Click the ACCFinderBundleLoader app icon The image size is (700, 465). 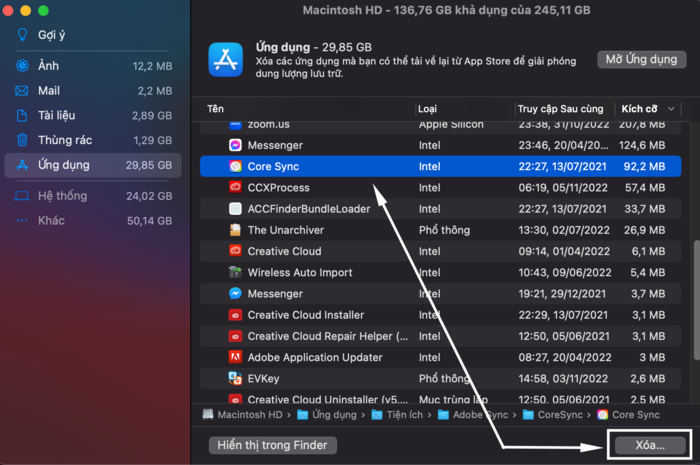click(235, 209)
